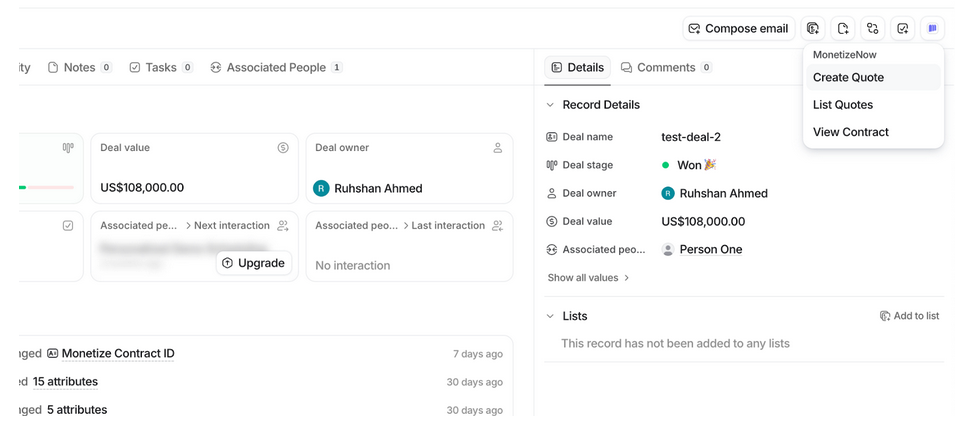Screen dimensions: 959x429
Task: Collapse the Record Details section
Action: [549, 105]
